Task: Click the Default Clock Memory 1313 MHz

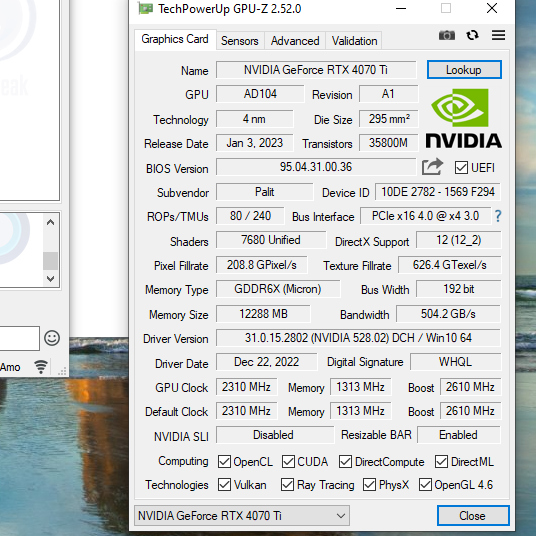Action: click(x=360, y=411)
